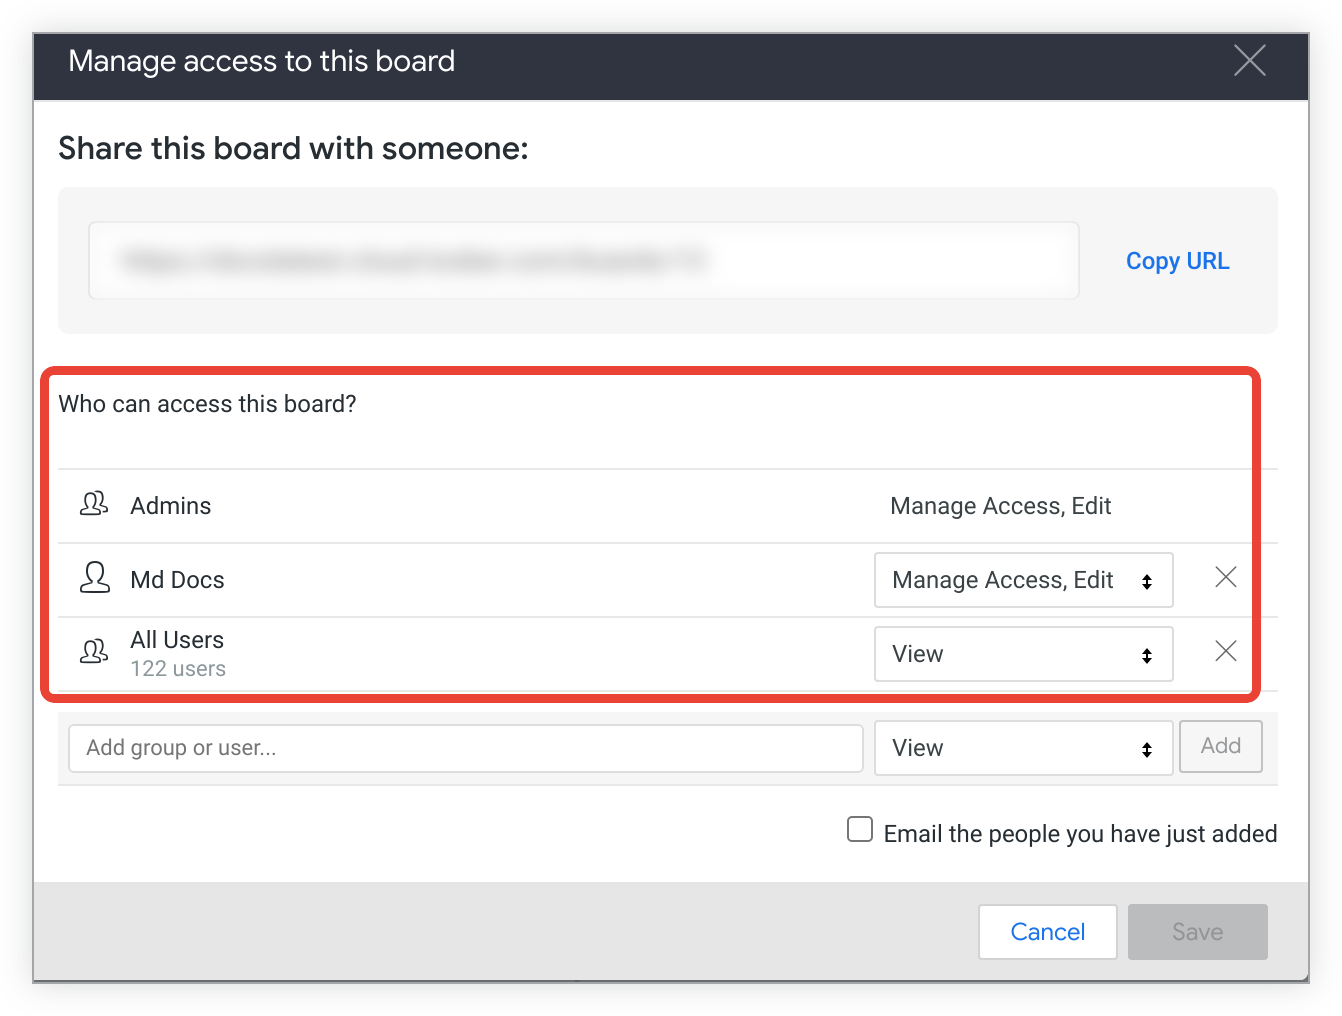Screen dimensions: 1342x1016
Task: Click the Add button
Action: pyautogui.click(x=1220, y=746)
